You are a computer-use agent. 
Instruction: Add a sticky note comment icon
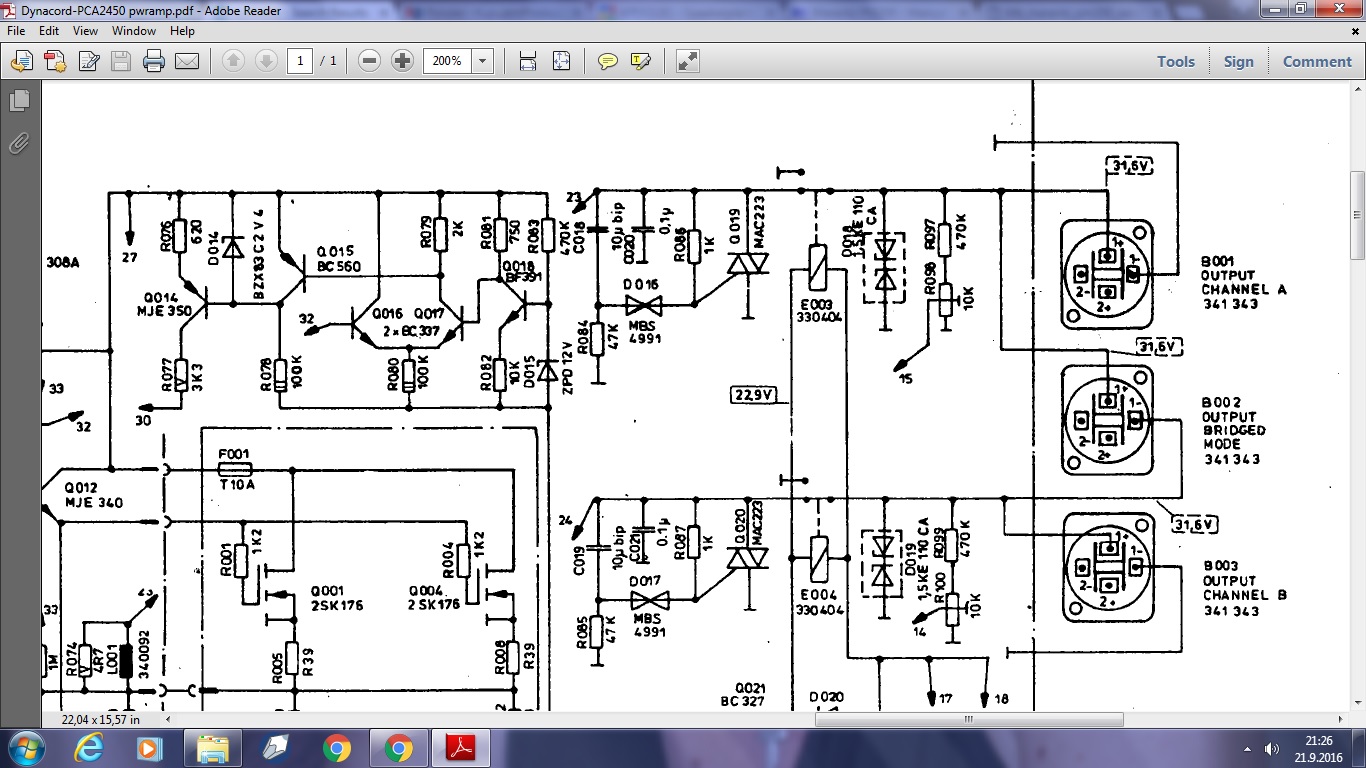pyautogui.click(x=607, y=61)
